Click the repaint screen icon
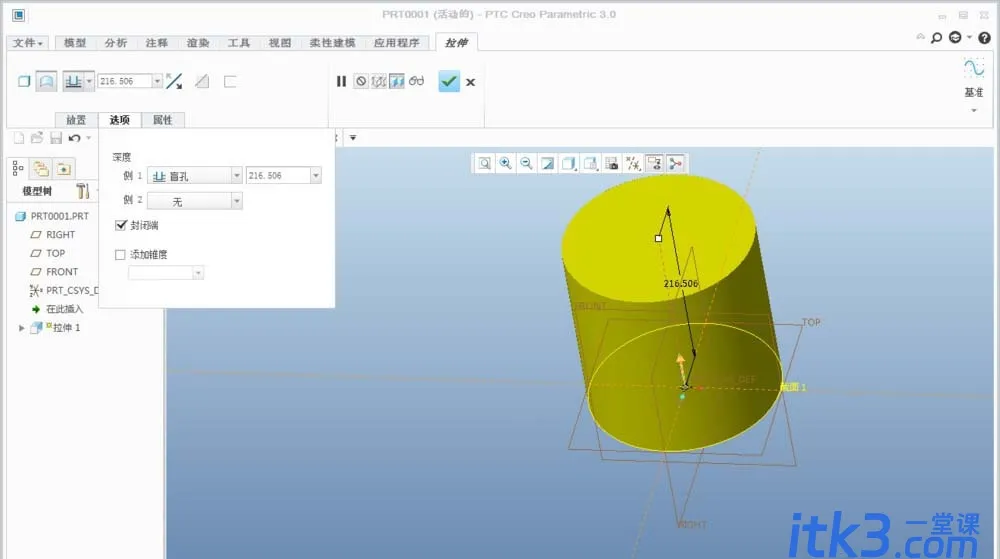Image resolution: width=1000 pixels, height=559 pixels. click(x=547, y=164)
